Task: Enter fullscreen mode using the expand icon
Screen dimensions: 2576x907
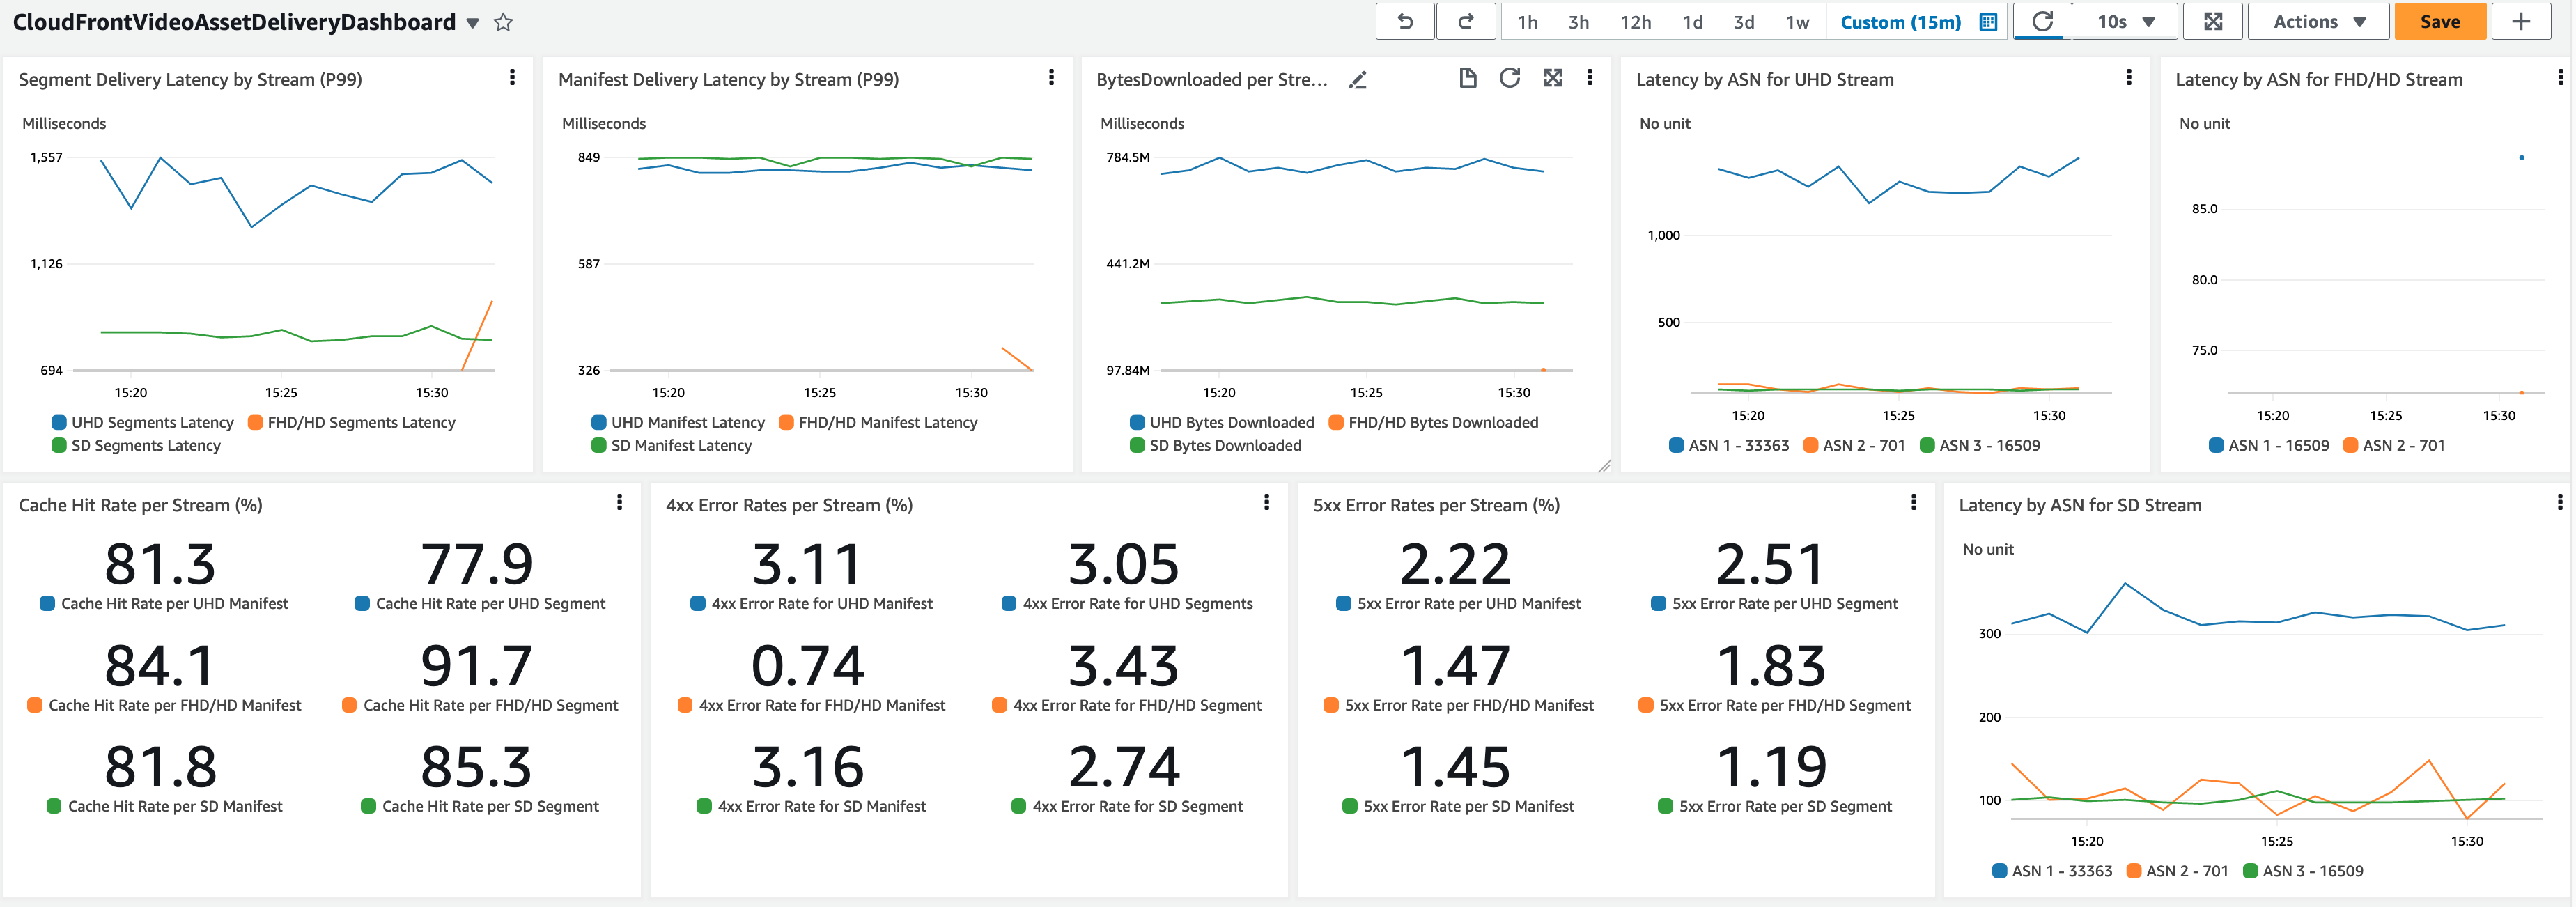Action: point(2213,21)
